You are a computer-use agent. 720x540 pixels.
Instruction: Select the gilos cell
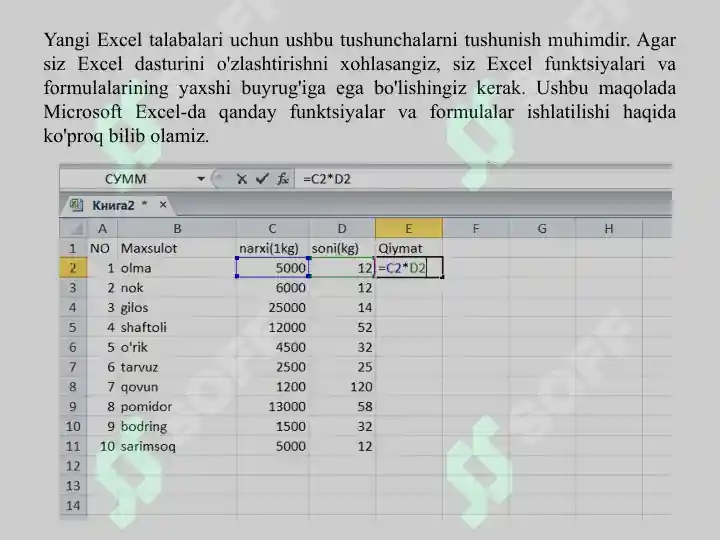177,308
